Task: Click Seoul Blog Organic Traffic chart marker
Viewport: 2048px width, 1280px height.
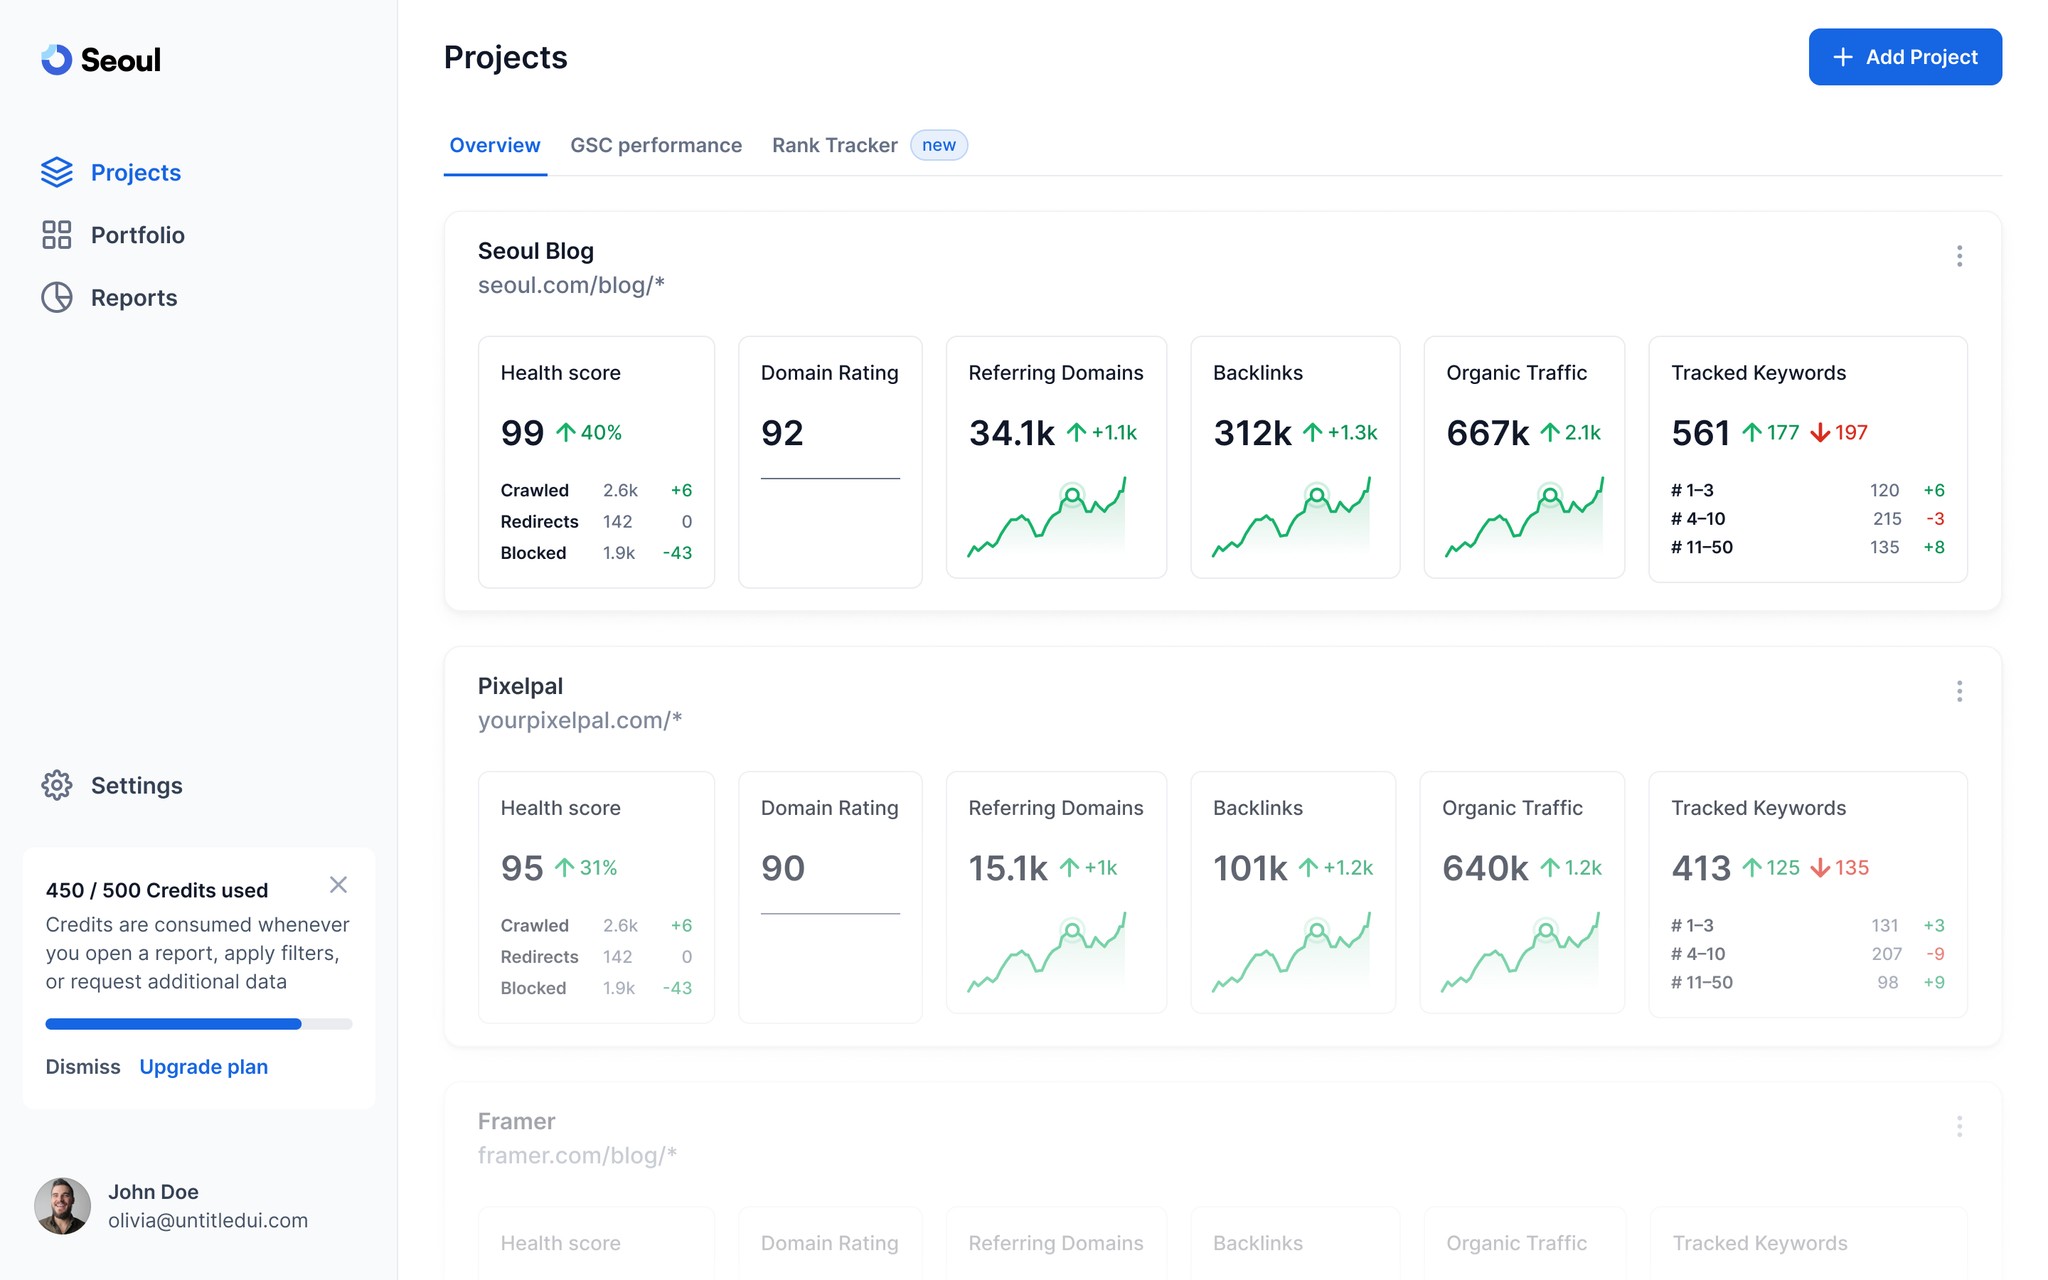Action: 1550,495
